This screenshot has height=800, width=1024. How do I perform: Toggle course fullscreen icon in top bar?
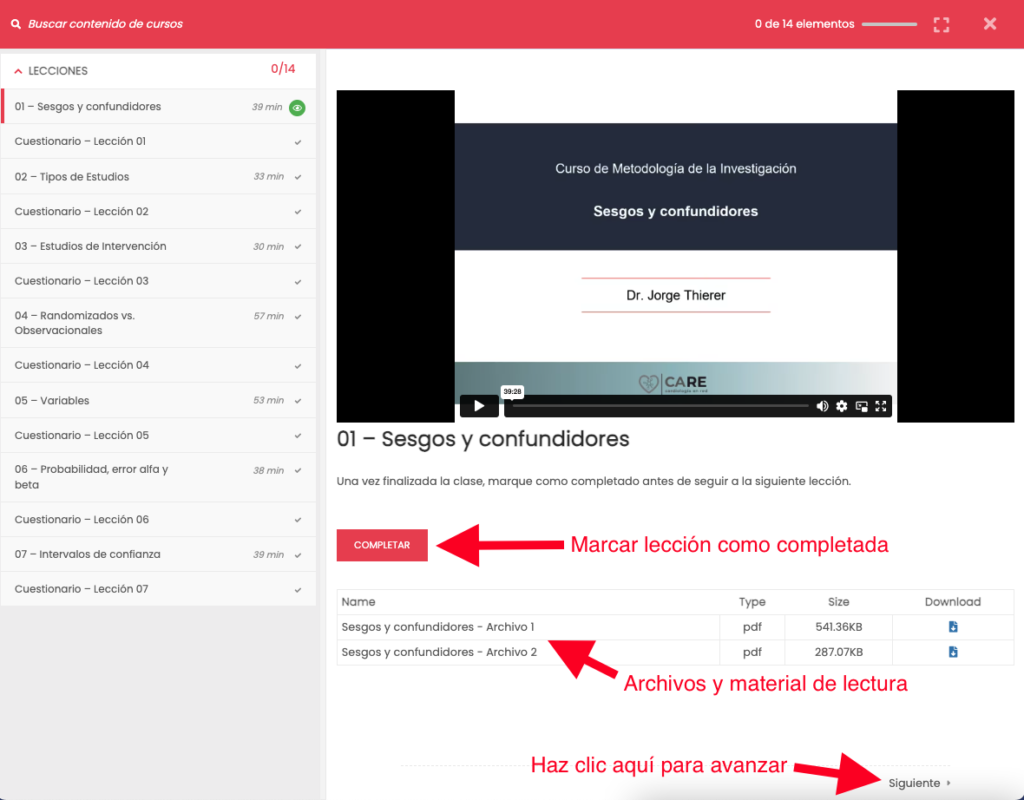[941, 24]
